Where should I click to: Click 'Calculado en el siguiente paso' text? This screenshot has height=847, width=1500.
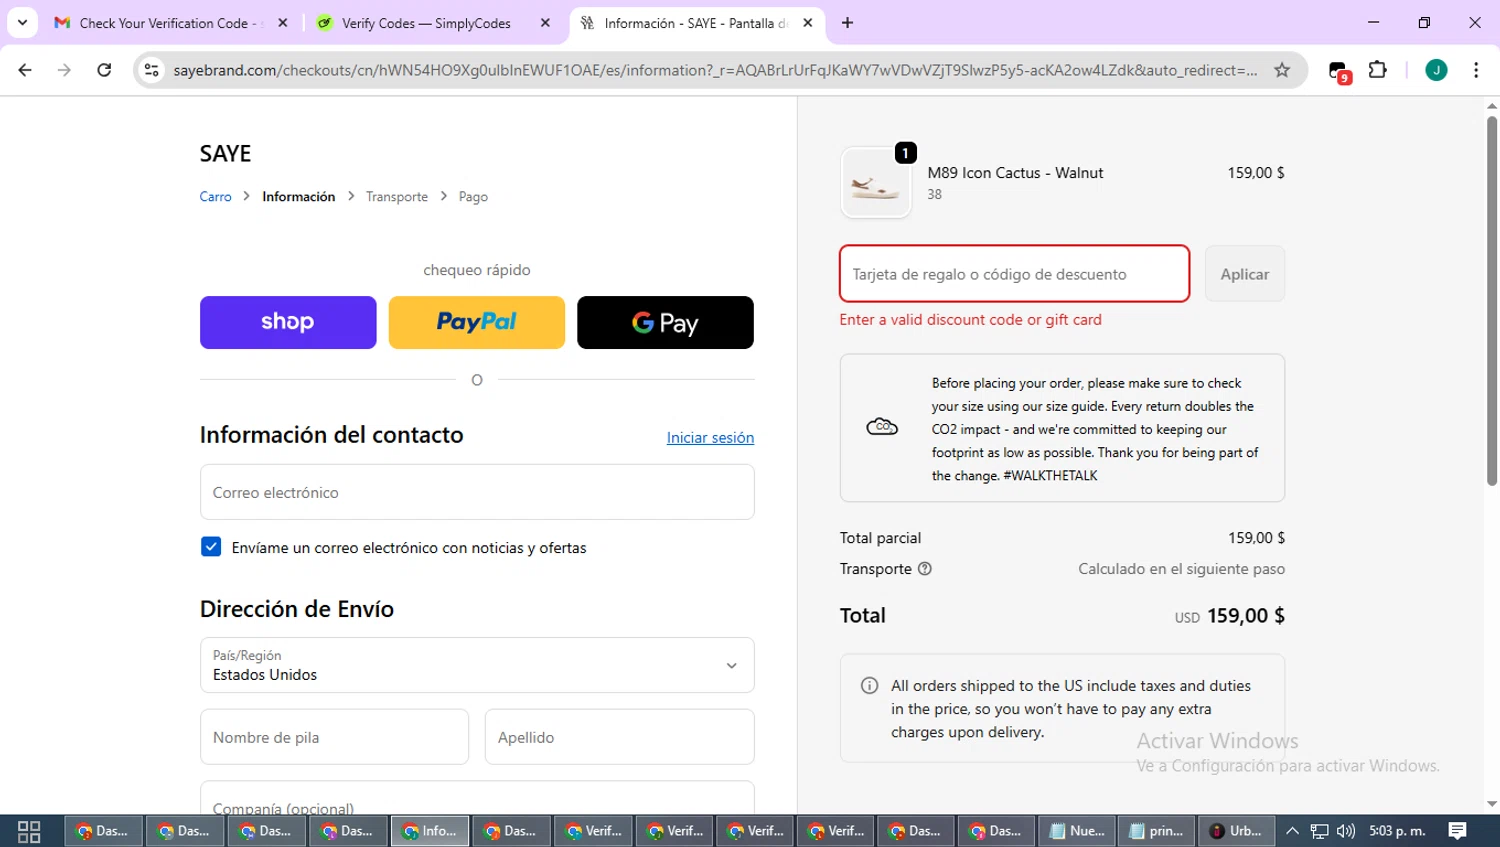click(x=1181, y=569)
